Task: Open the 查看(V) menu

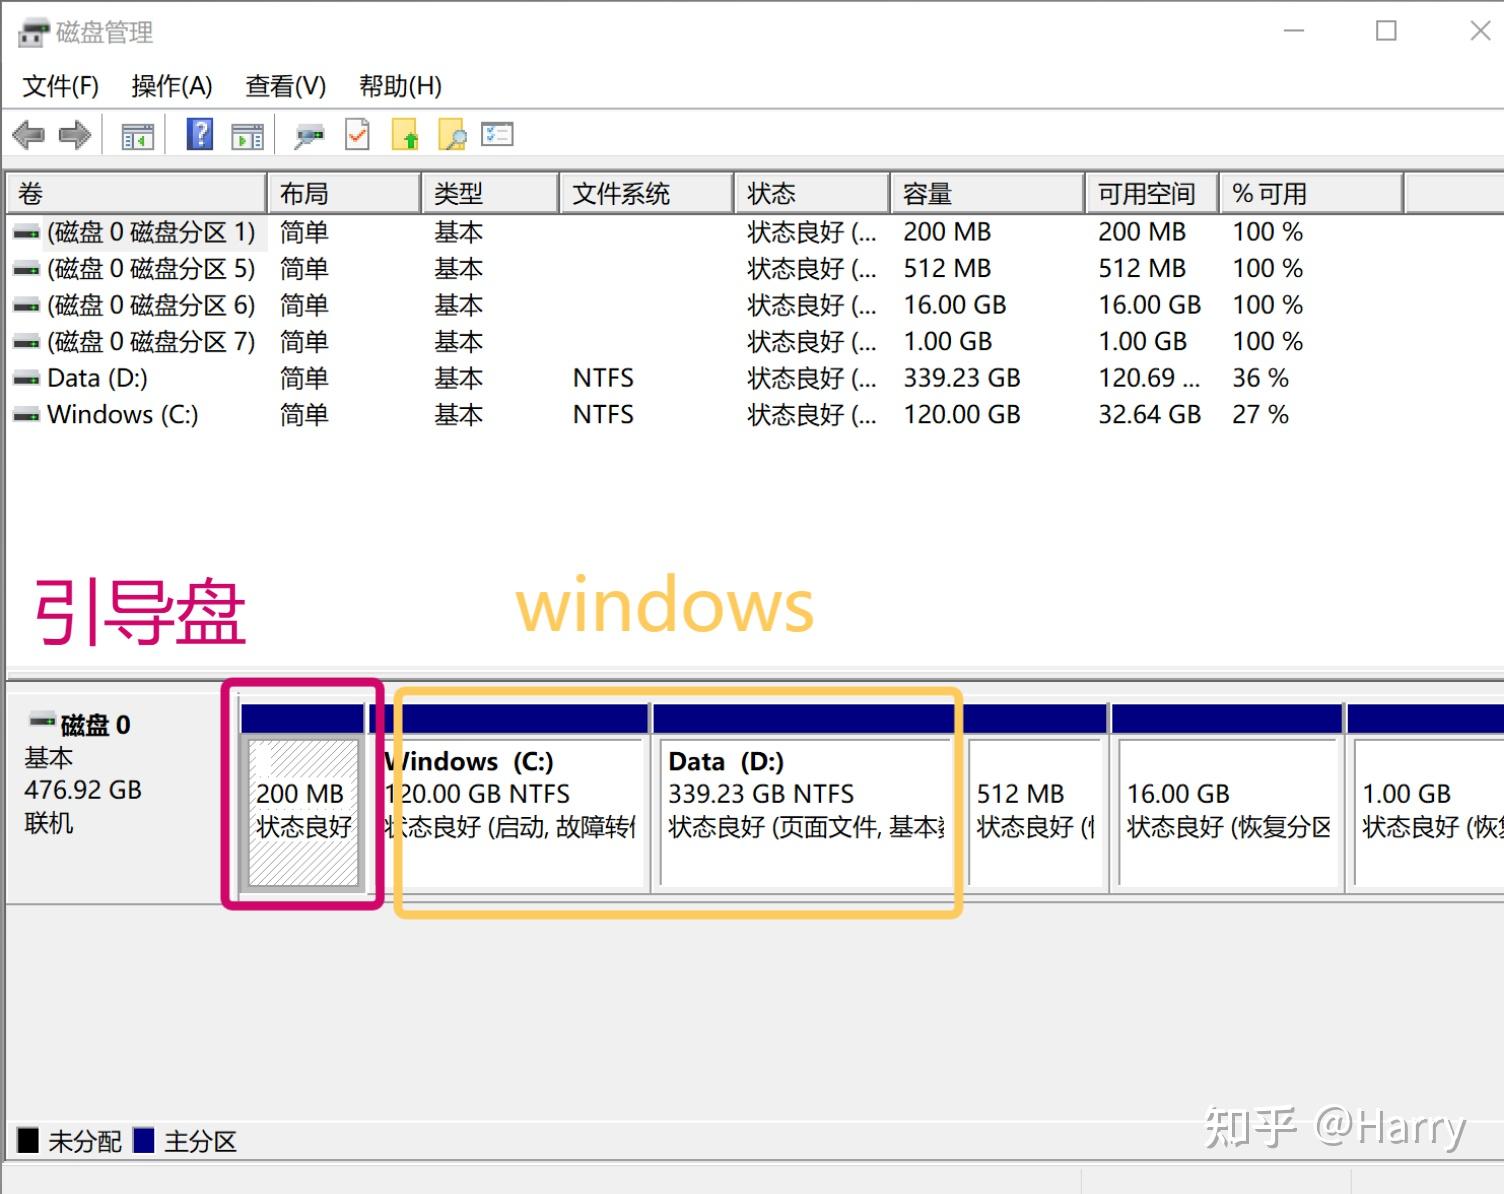Action: [x=286, y=86]
